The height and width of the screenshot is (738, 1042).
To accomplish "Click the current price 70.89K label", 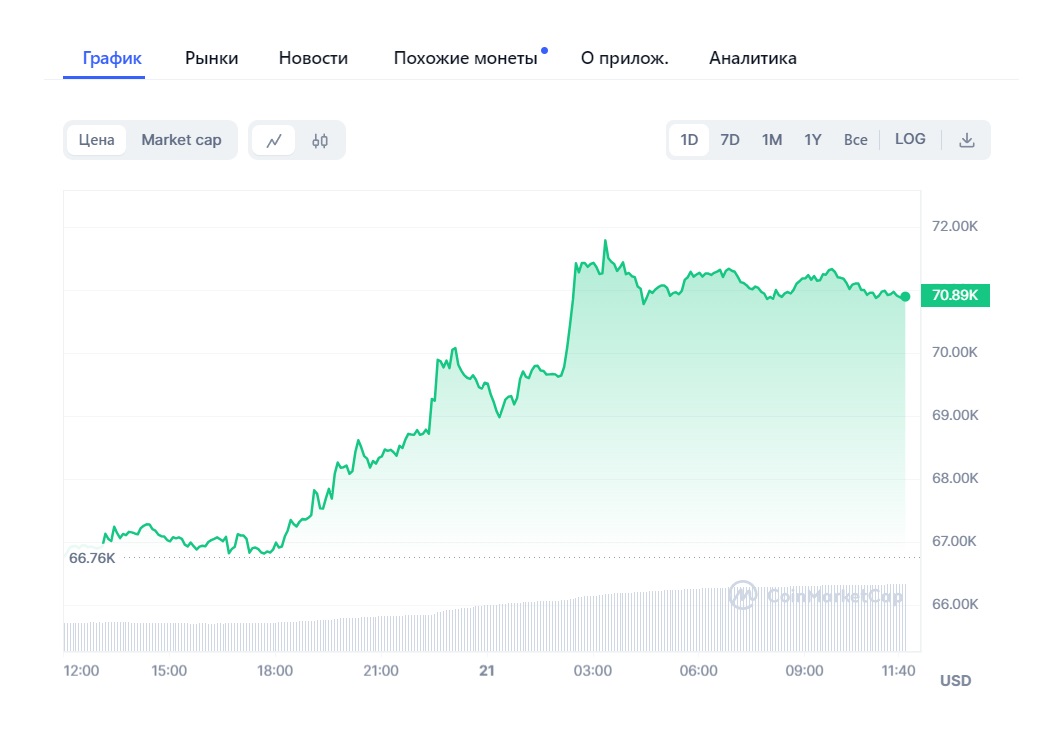I will point(954,295).
